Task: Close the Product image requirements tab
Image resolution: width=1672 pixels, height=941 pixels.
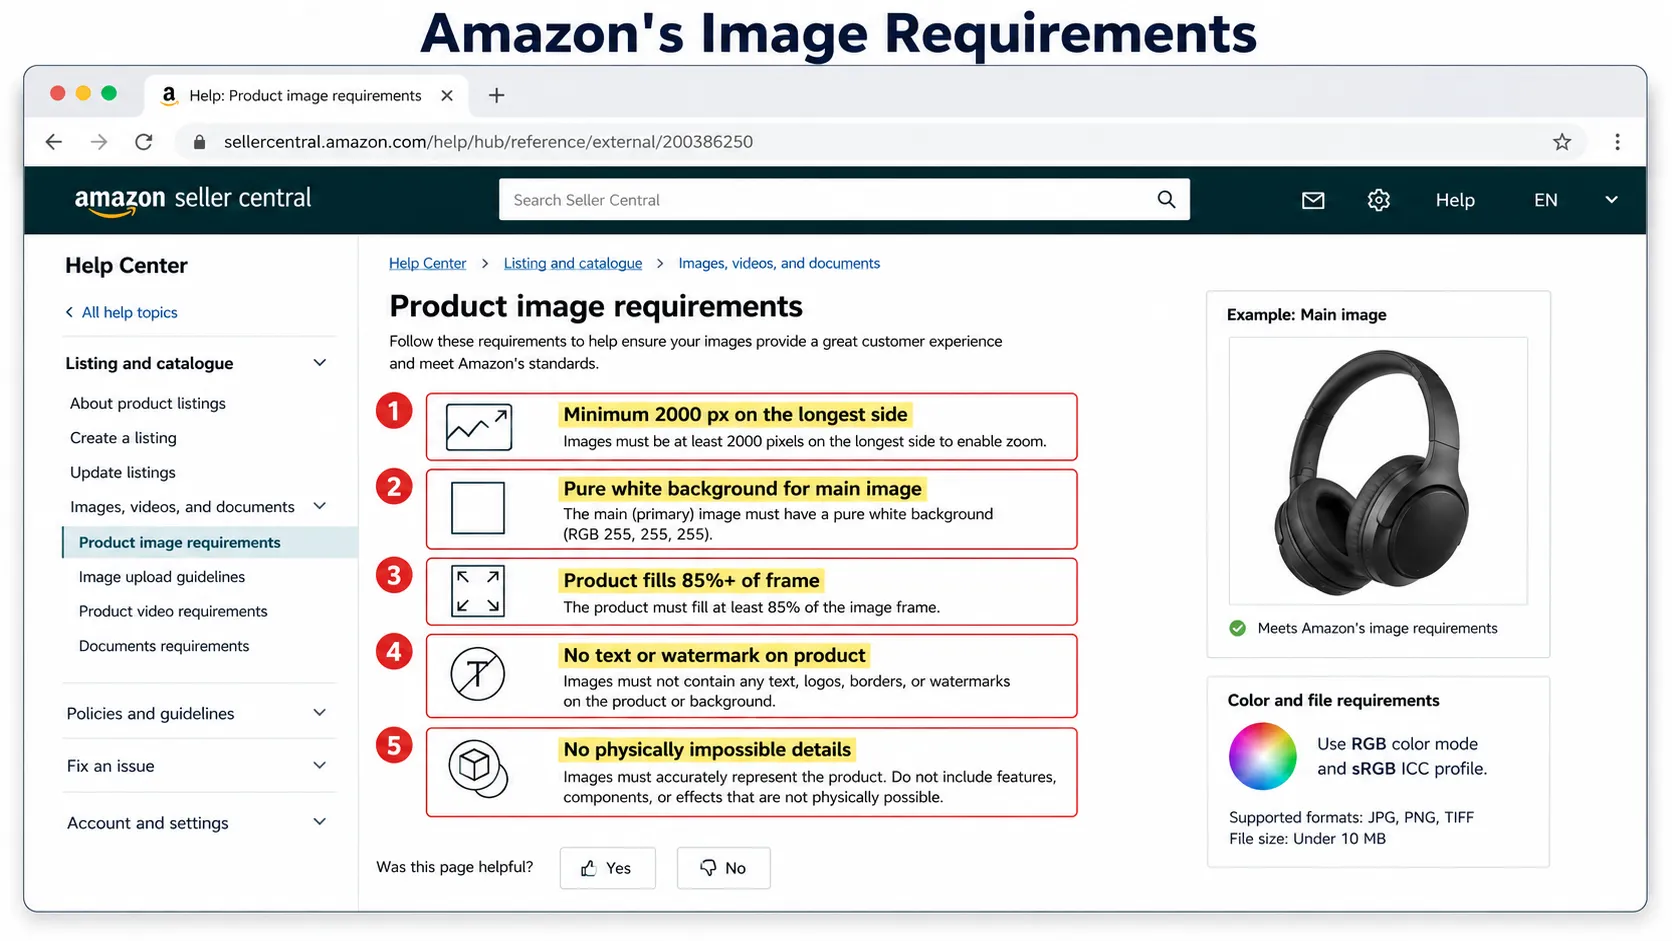Action: pyautogui.click(x=447, y=95)
